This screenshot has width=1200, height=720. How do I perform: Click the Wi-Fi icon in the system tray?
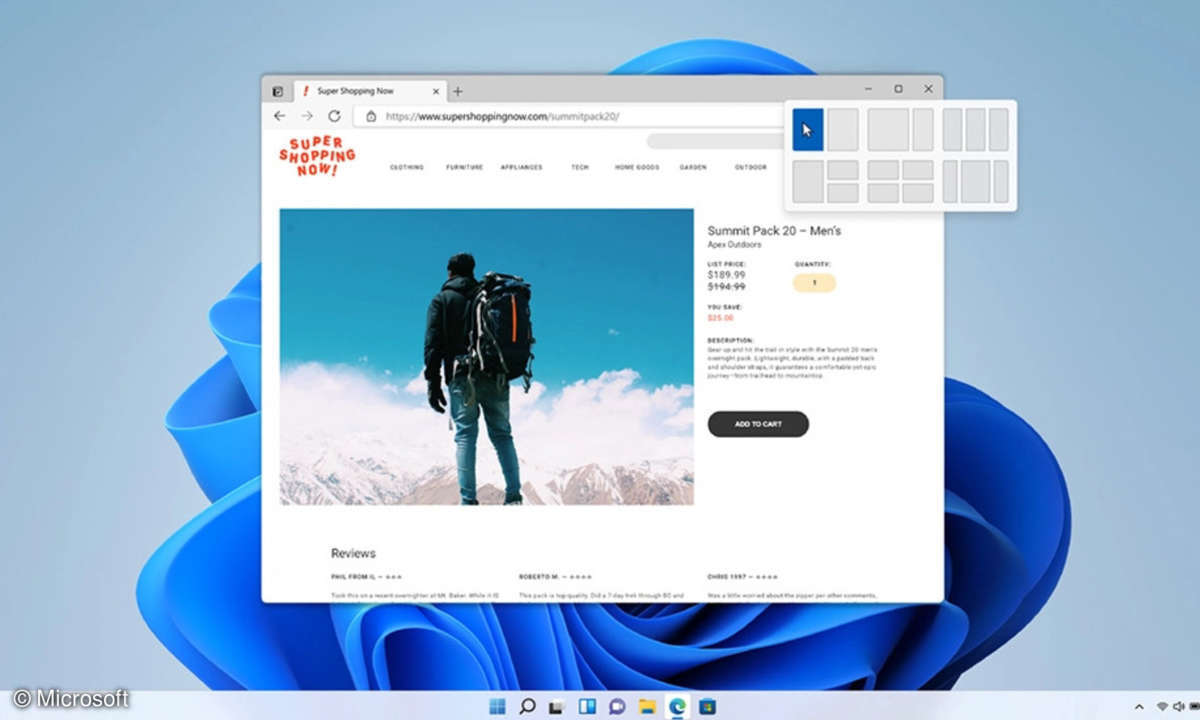click(x=1162, y=707)
